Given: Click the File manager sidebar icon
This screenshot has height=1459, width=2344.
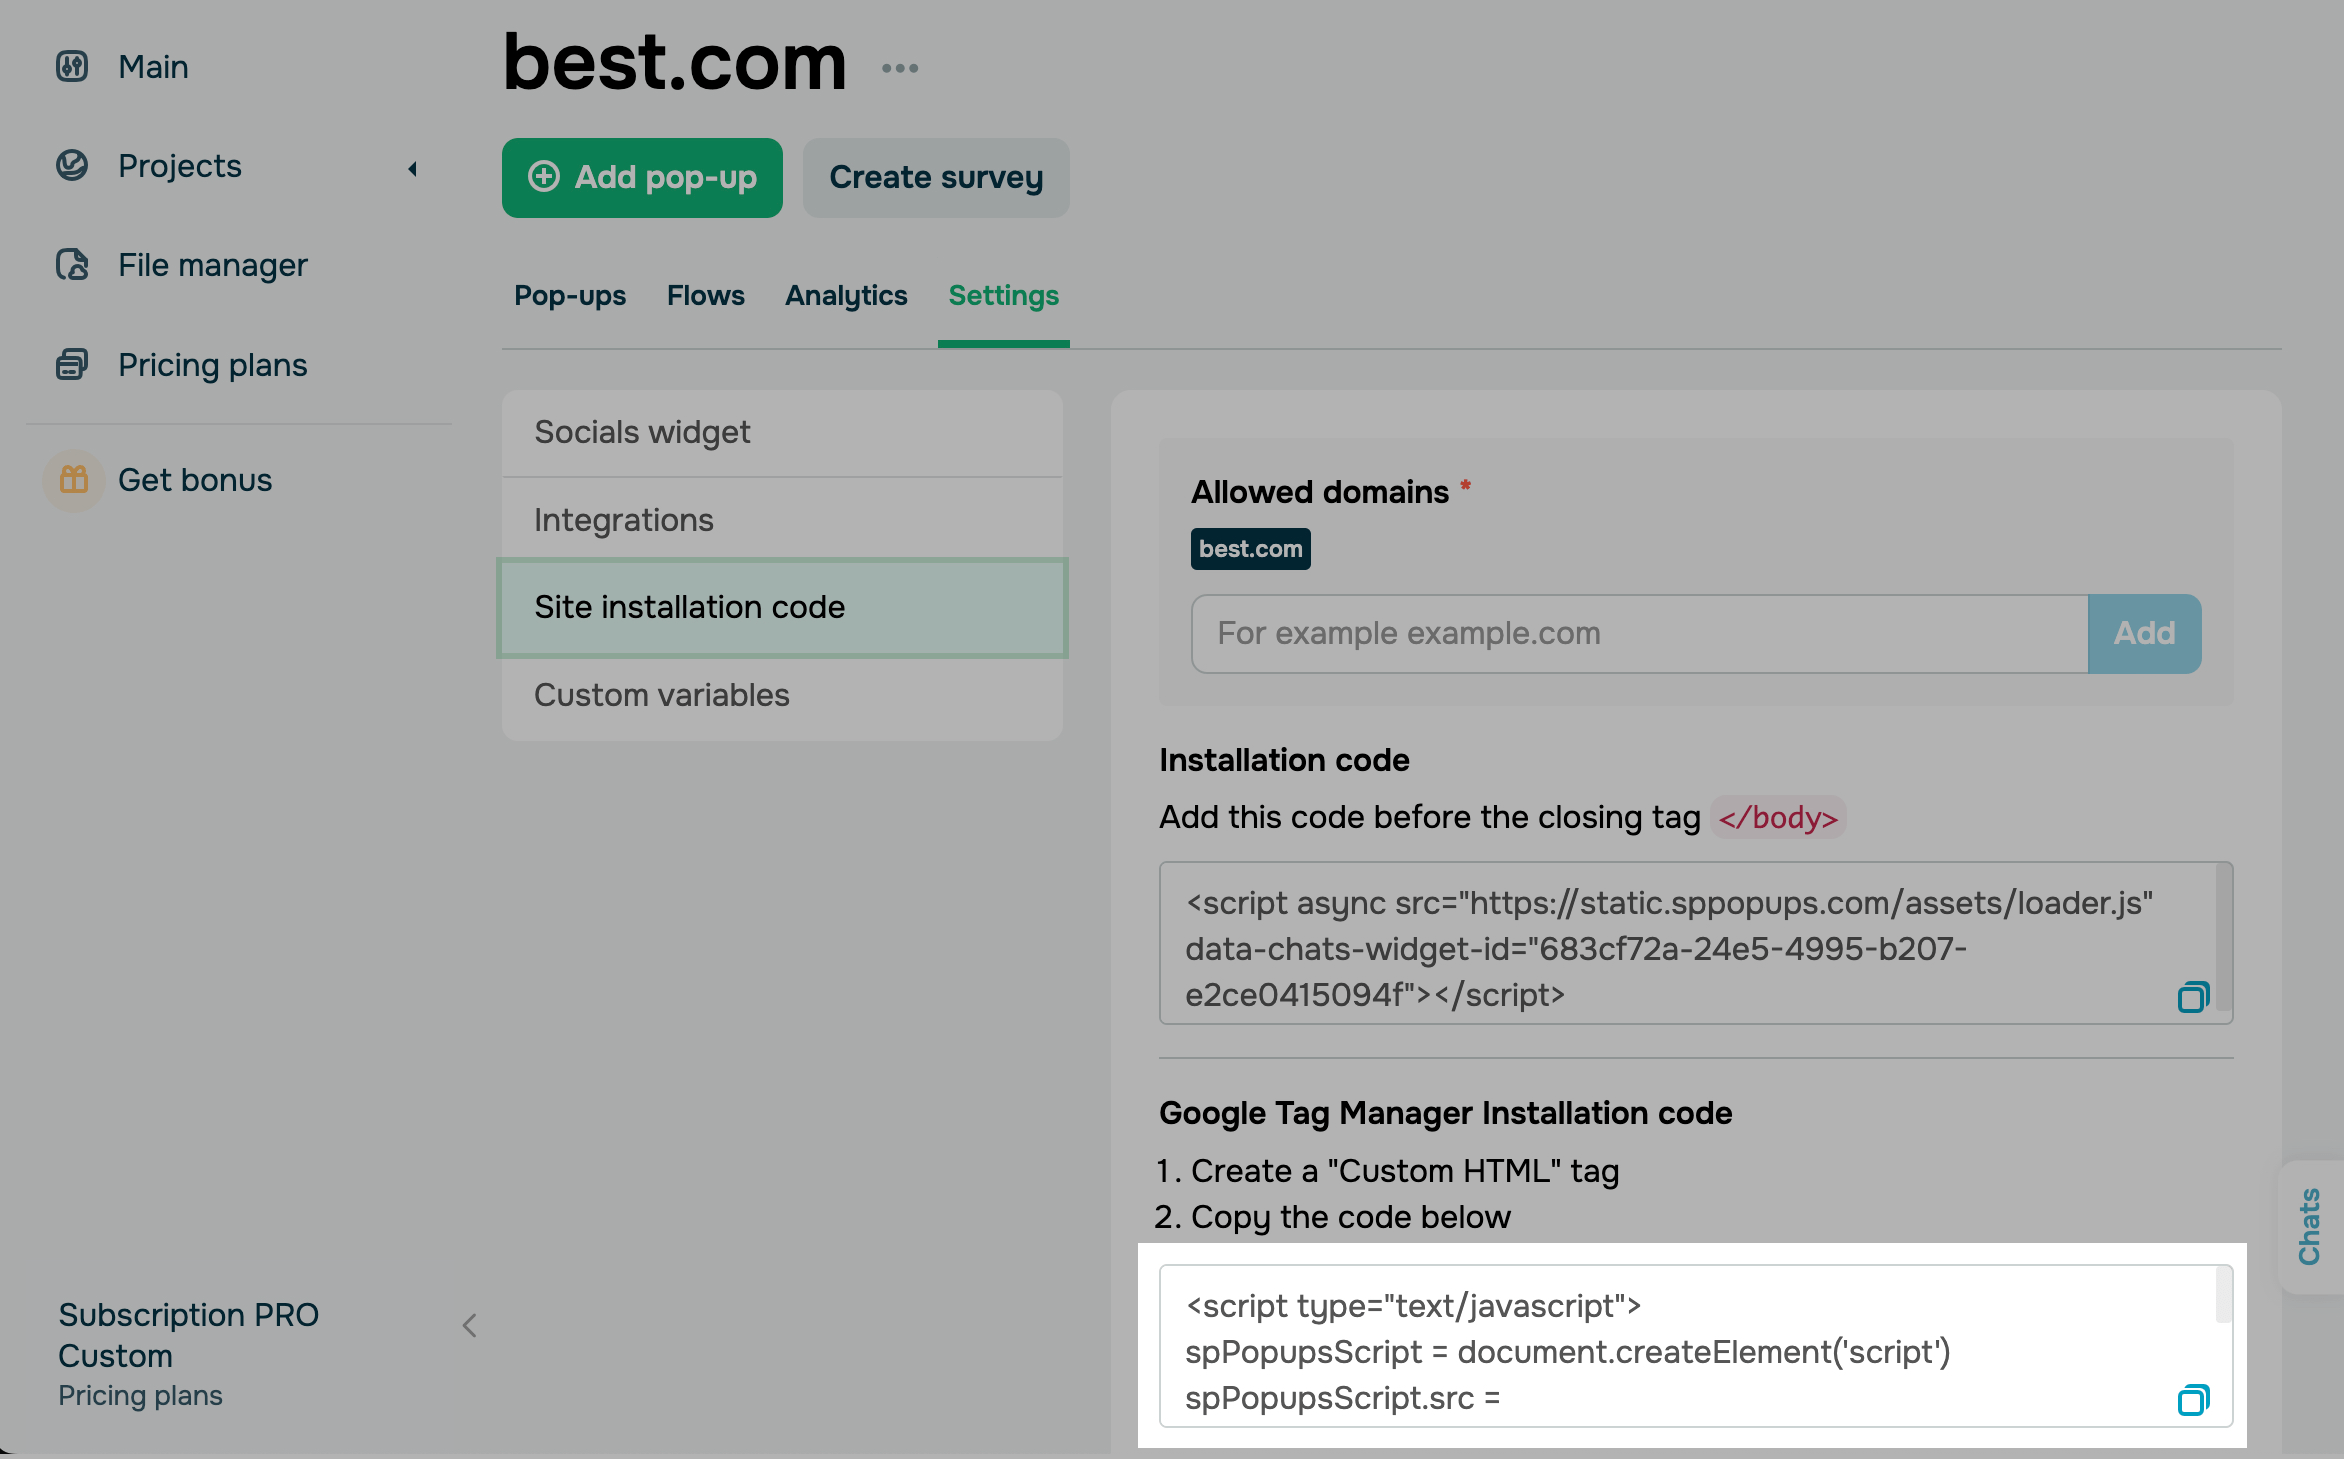Looking at the screenshot, I should point(72,265).
